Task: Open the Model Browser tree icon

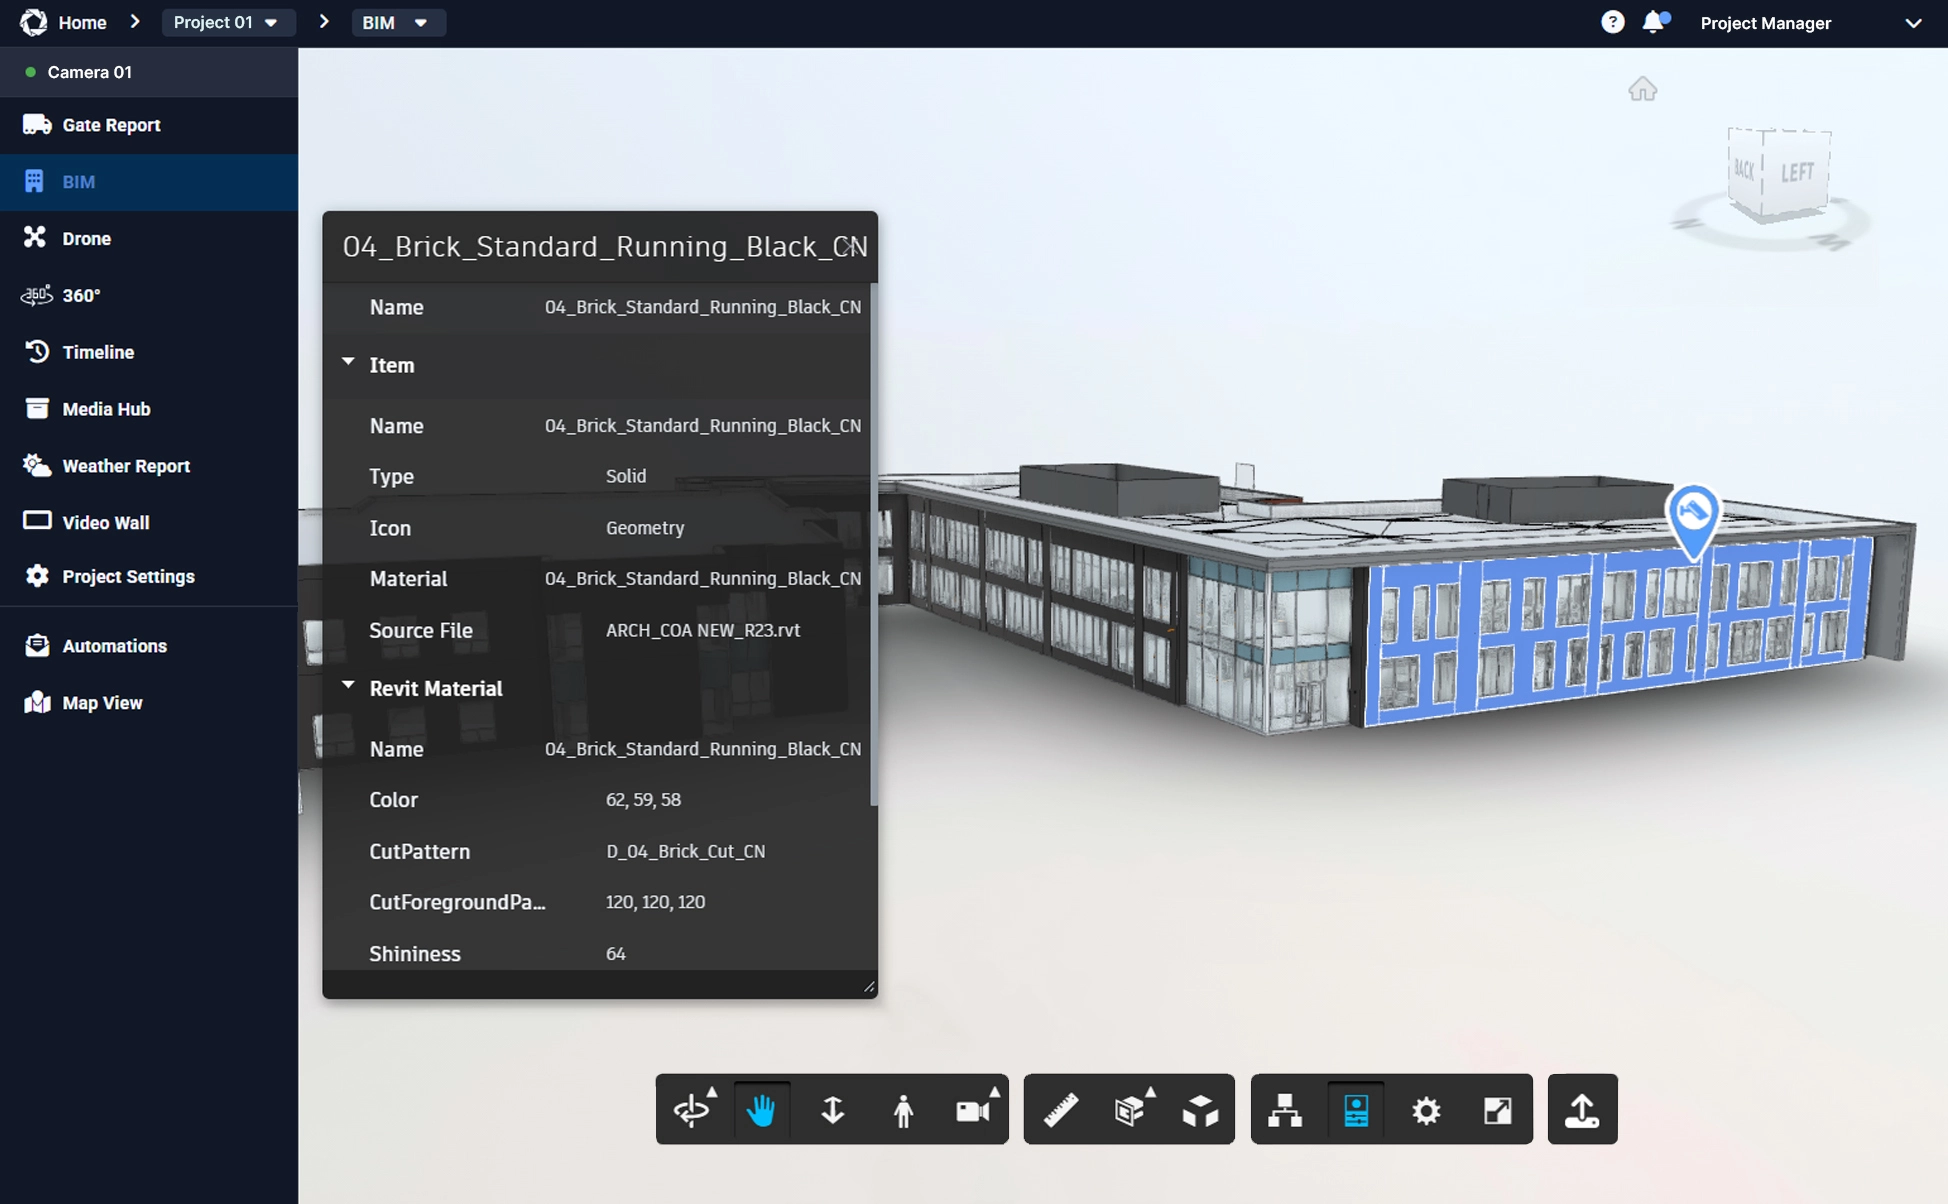Action: [x=1285, y=1110]
